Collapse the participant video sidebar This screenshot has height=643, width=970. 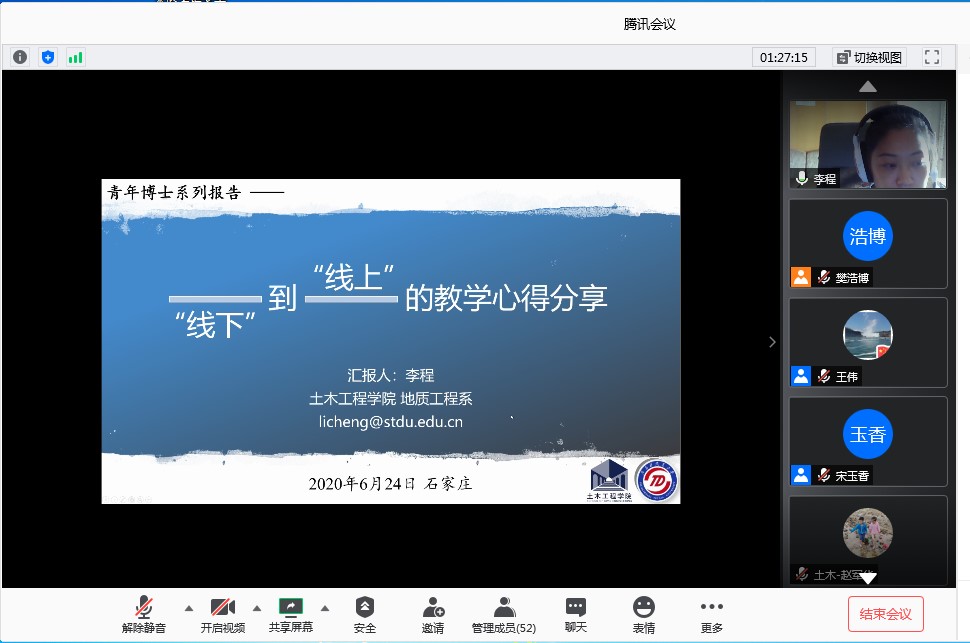[771, 342]
